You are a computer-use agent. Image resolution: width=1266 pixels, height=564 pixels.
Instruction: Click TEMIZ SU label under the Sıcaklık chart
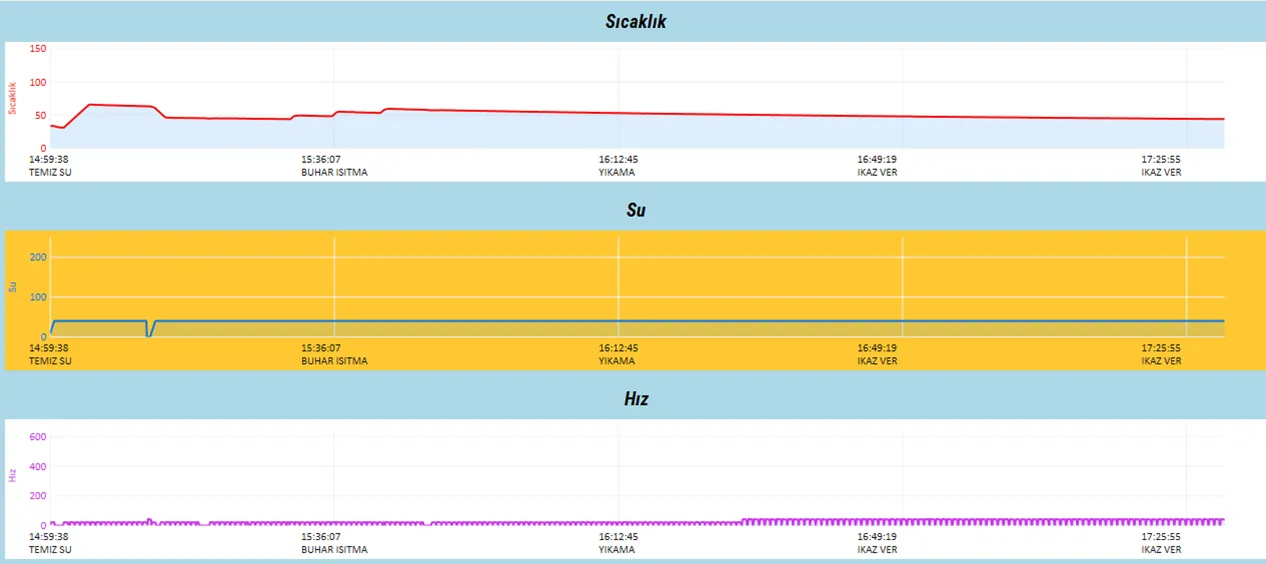pyautogui.click(x=50, y=172)
